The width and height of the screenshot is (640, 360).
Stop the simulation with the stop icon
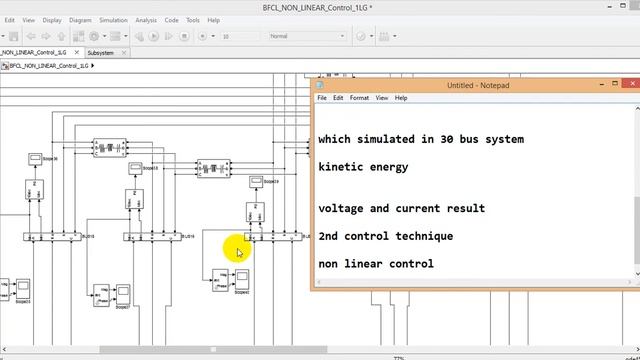click(184, 36)
